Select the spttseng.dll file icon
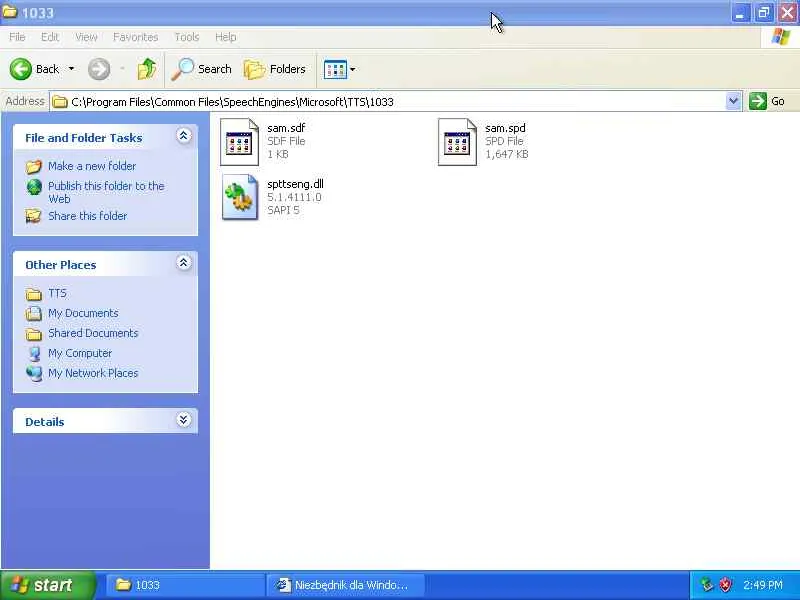Image resolution: width=800 pixels, height=600 pixels. coord(239,197)
